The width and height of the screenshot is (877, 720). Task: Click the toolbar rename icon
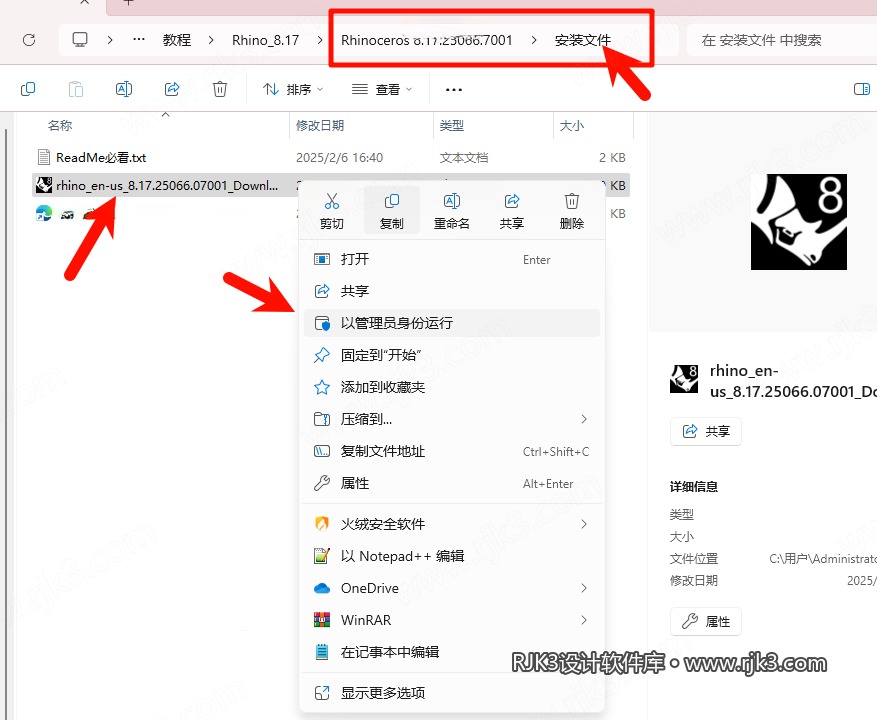point(124,89)
